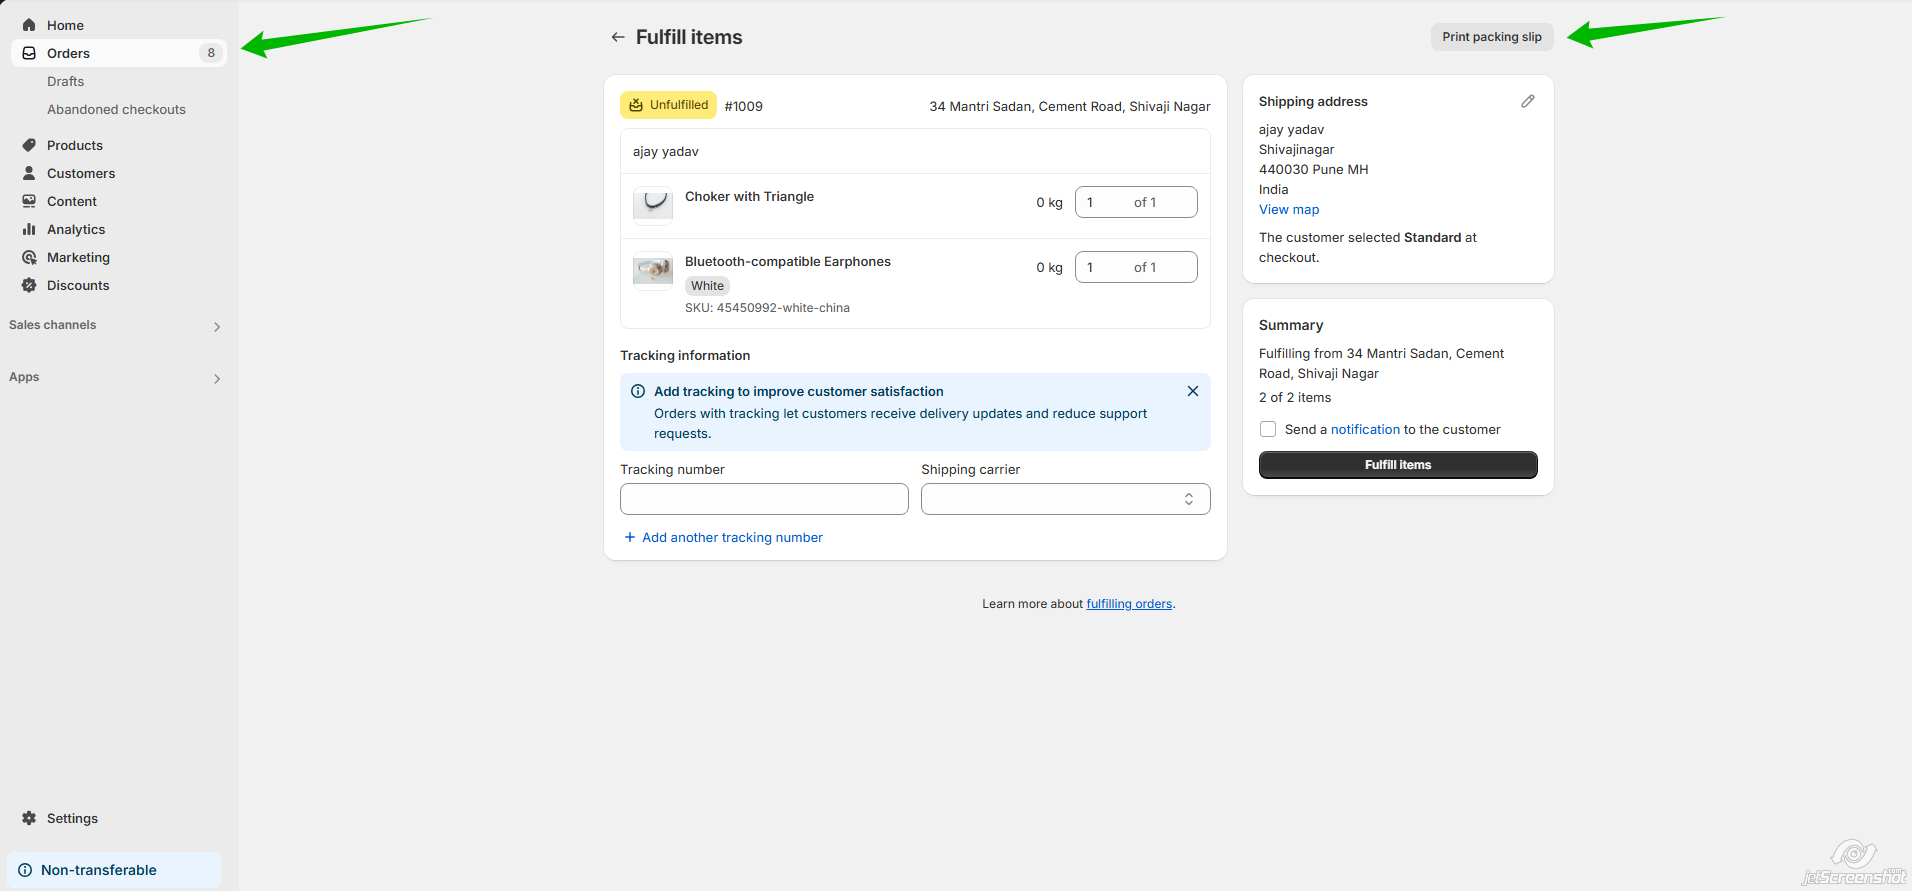
Task: Open Drafts in the sidebar
Action: tap(66, 81)
